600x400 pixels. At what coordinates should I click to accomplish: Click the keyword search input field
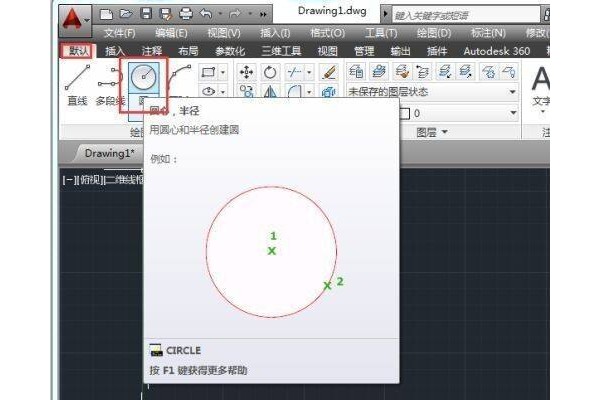point(466,15)
